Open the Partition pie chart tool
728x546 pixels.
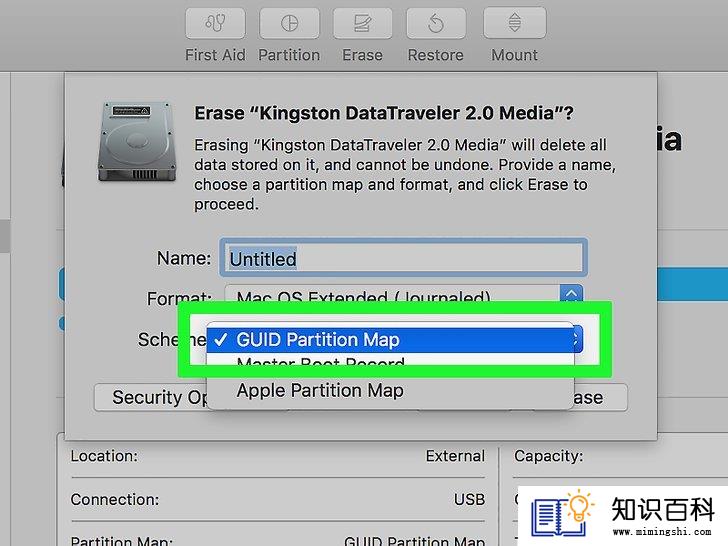(x=289, y=23)
